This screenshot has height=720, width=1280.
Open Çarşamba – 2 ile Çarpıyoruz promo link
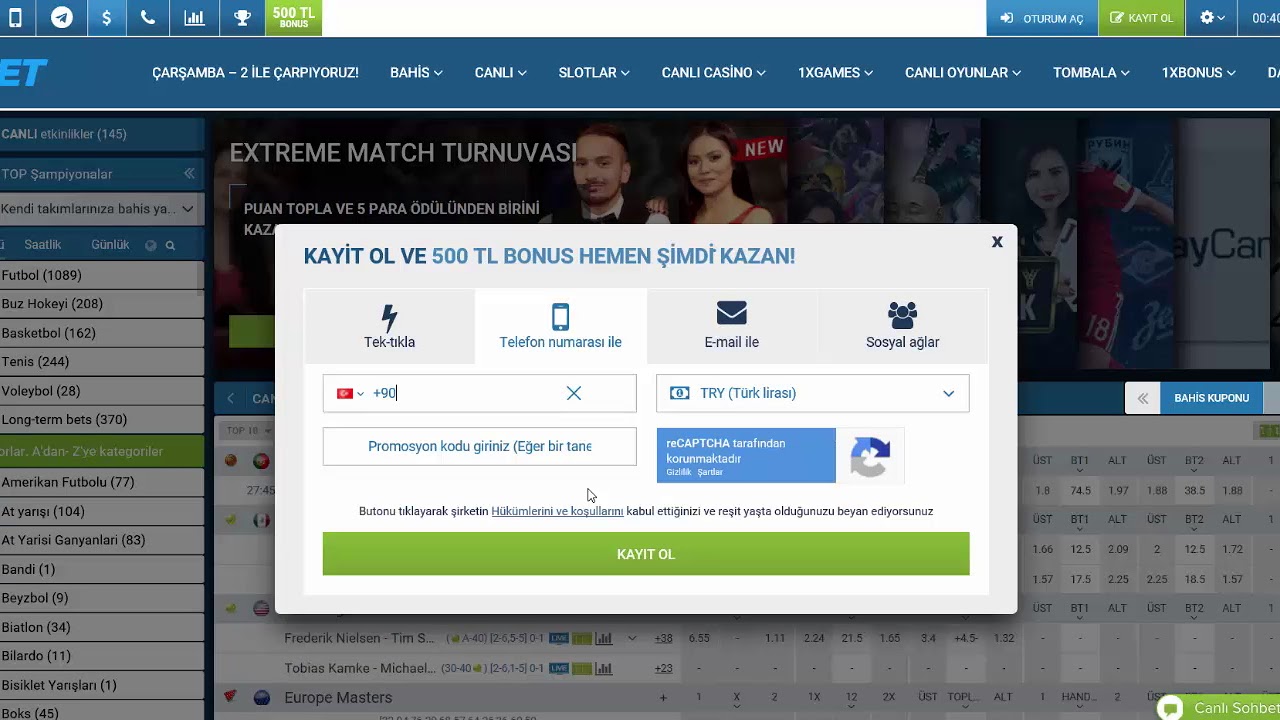[255, 73]
